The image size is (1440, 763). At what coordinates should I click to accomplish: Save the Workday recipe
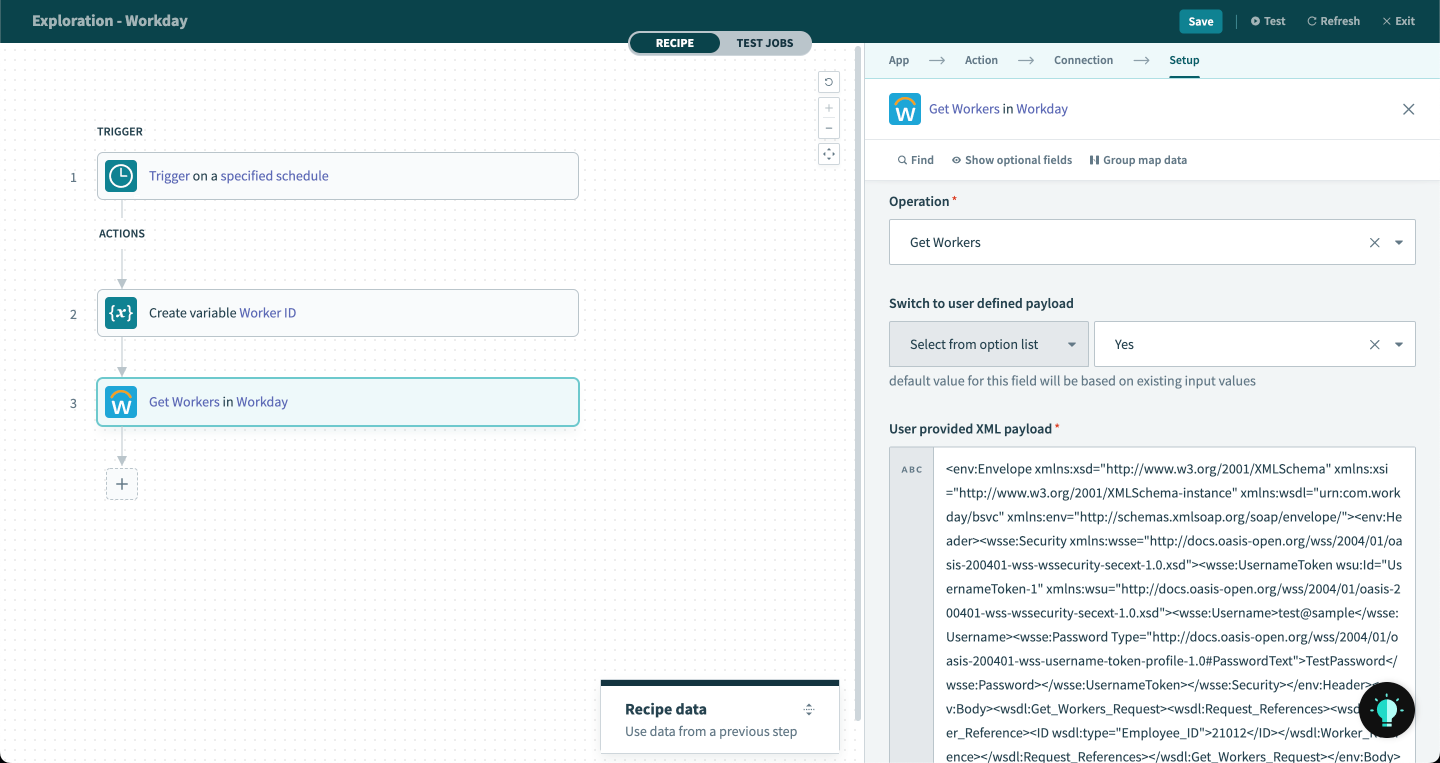pos(1200,20)
